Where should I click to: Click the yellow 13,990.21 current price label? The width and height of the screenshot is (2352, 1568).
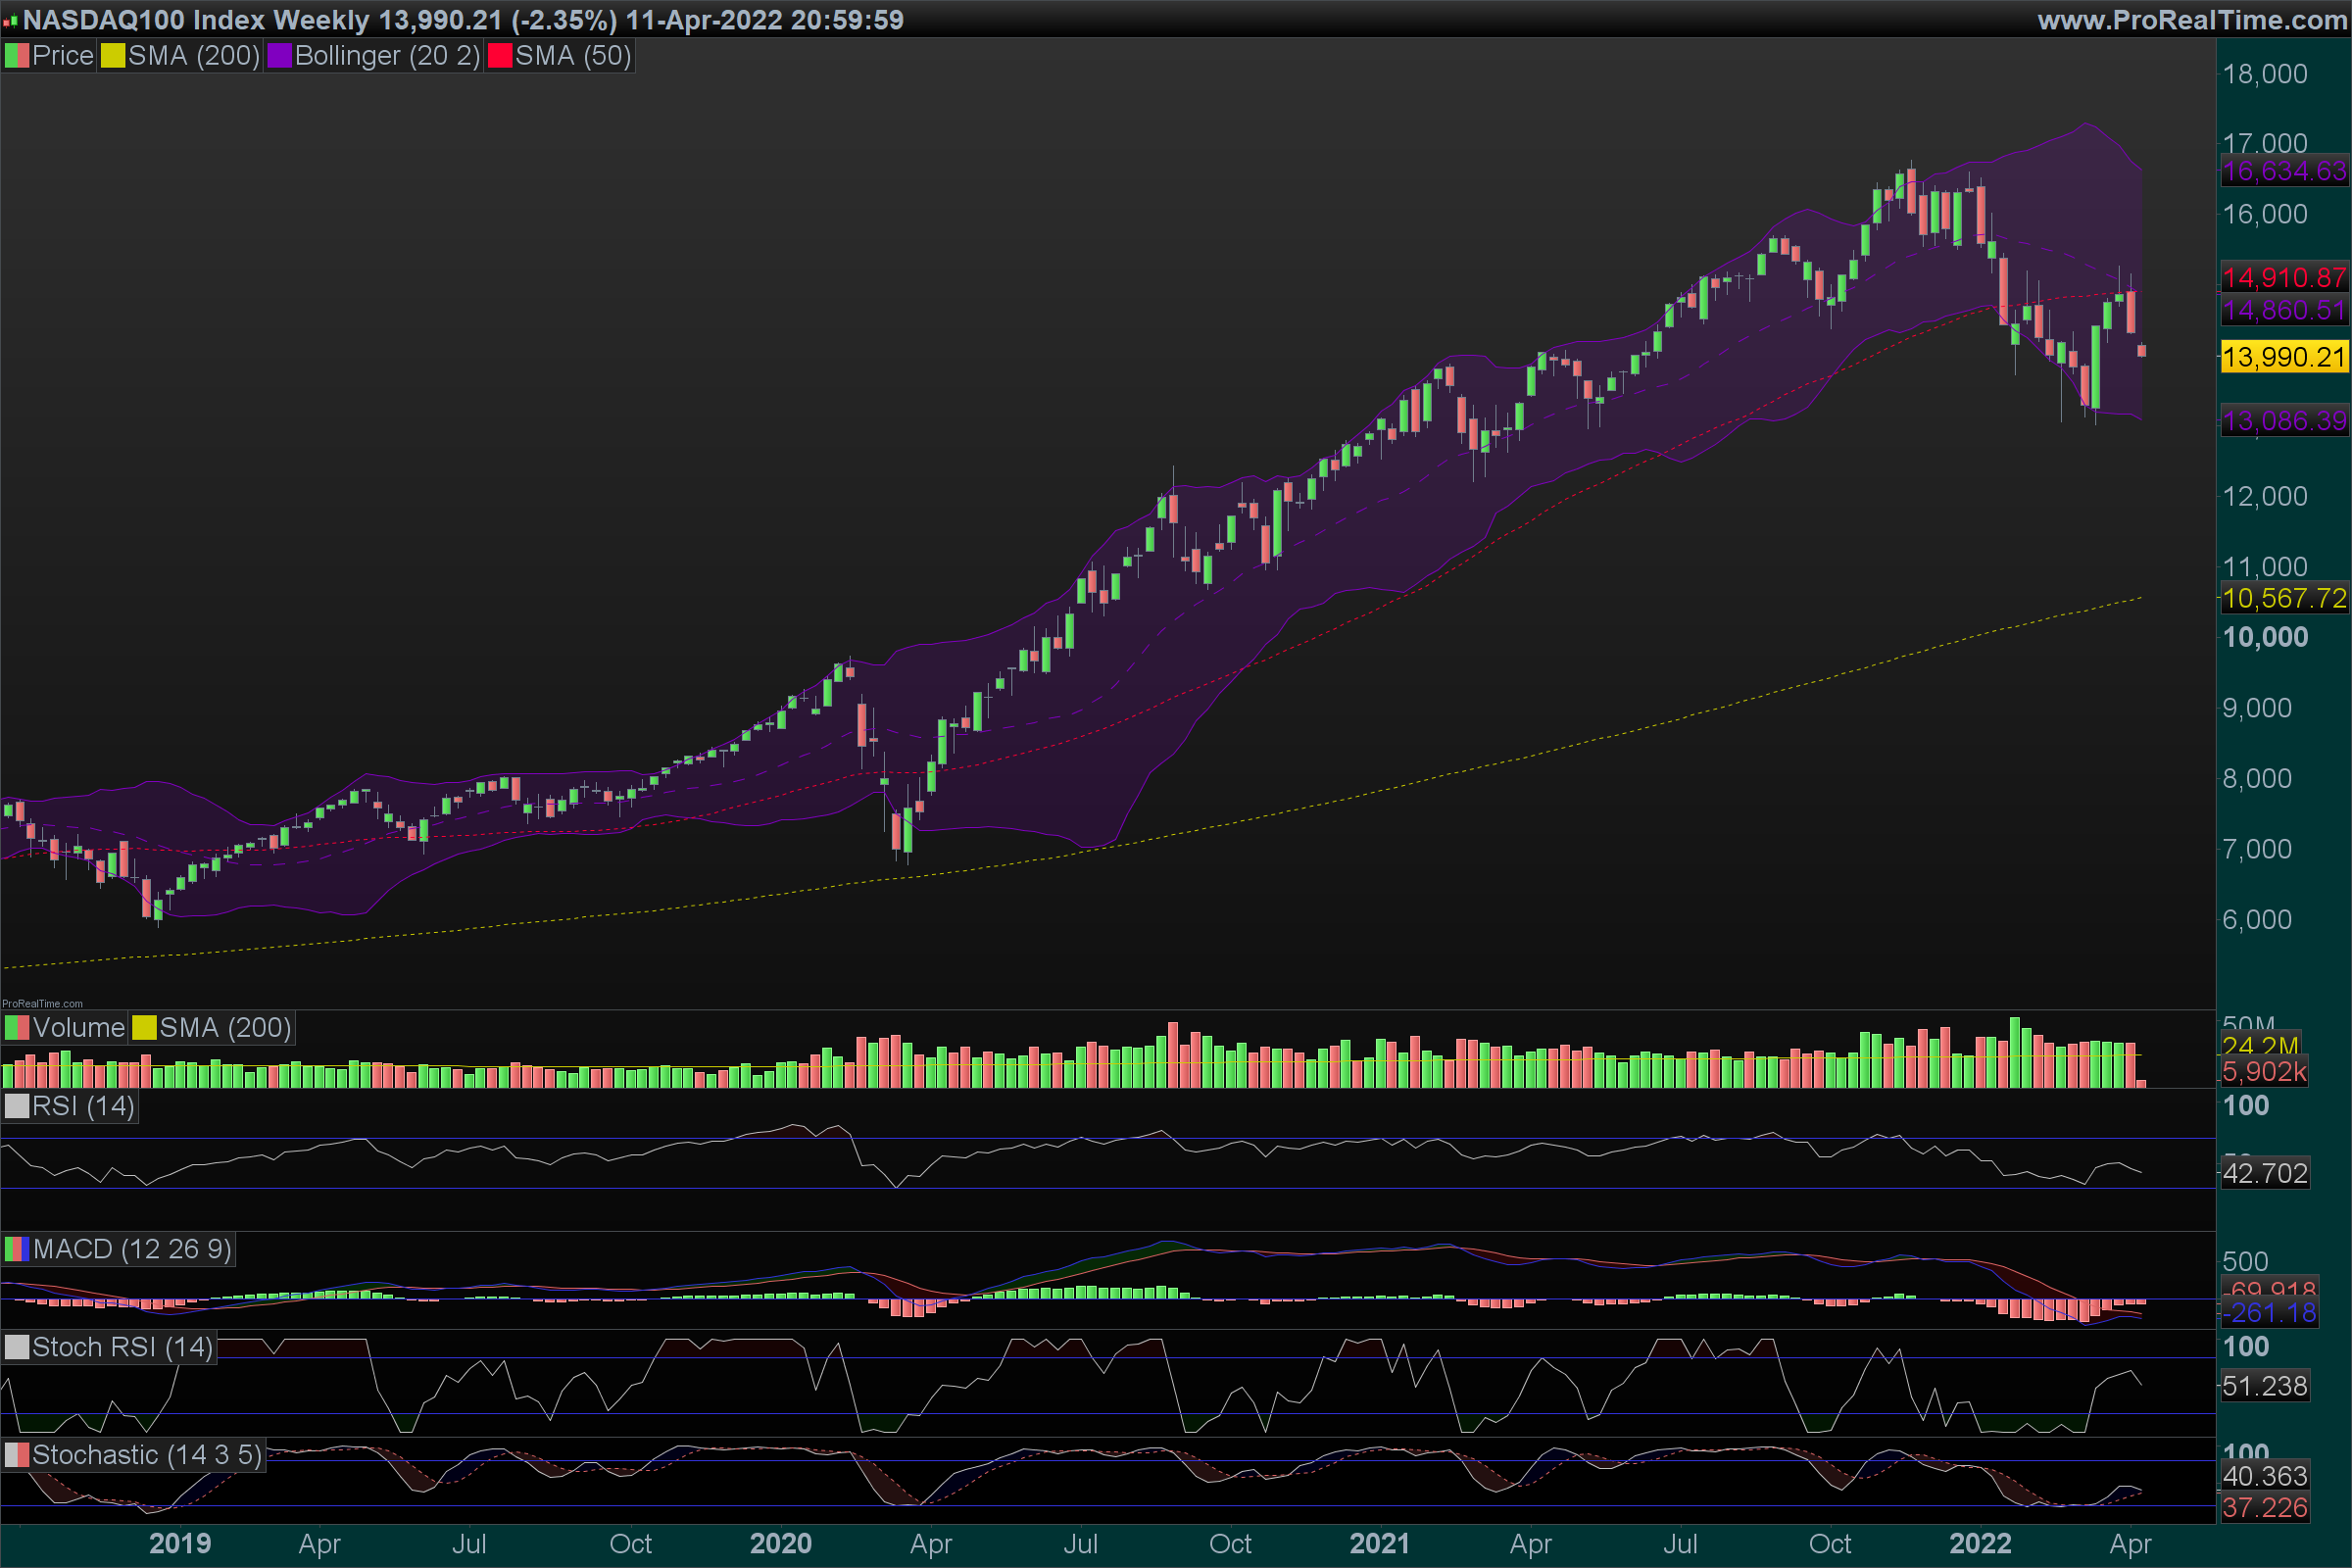tap(2284, 357)
